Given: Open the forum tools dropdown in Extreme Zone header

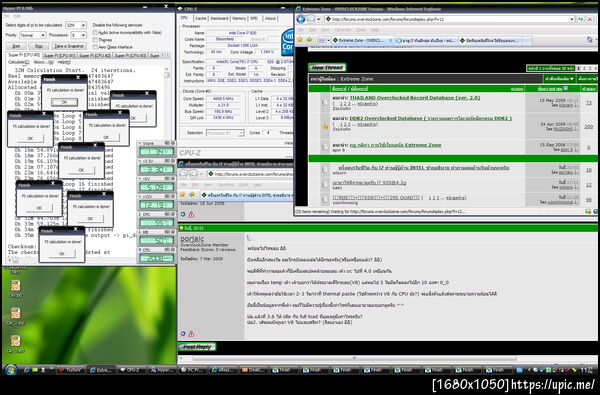Looking at the screenshot, I should [560, 78].
